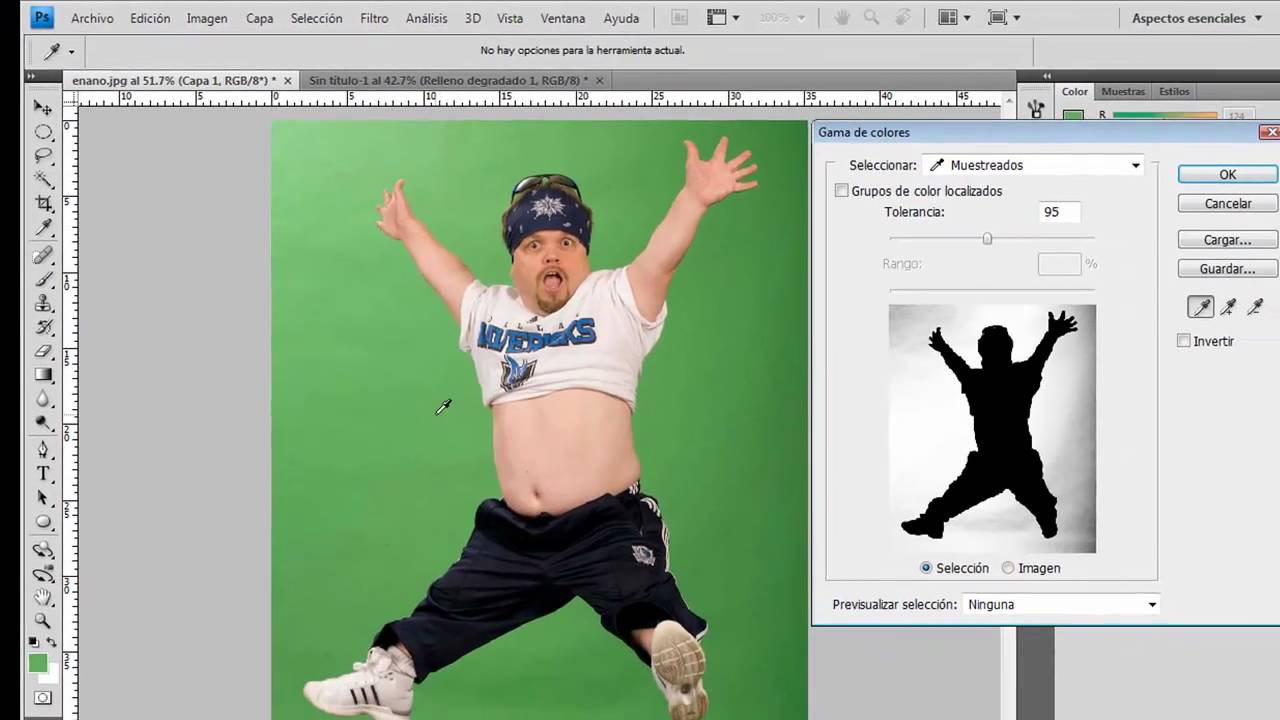Select the Lasso tool

43,156
